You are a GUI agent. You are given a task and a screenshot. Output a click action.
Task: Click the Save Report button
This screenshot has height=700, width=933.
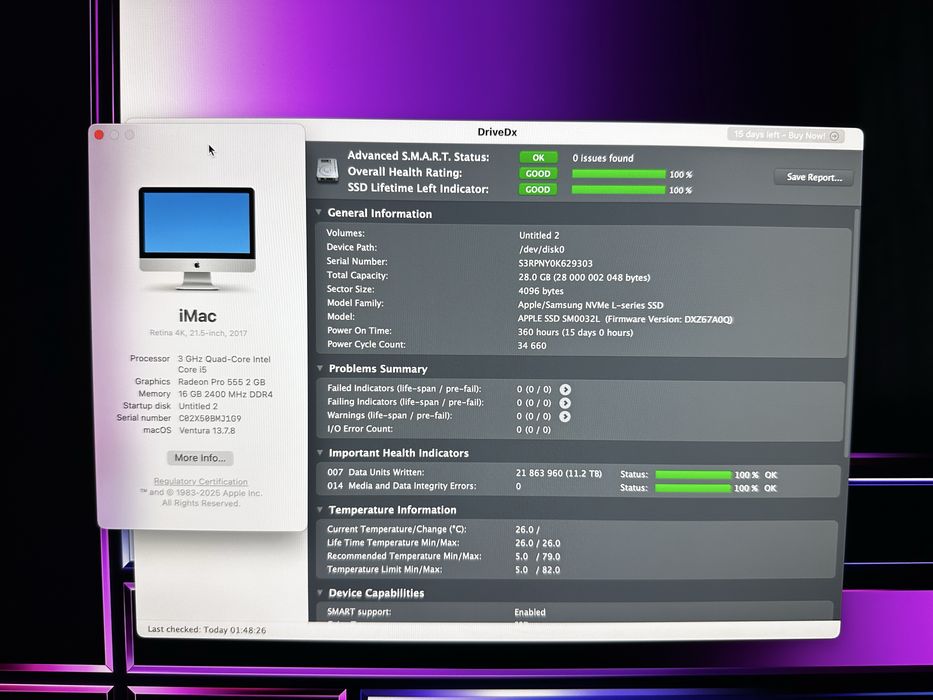click(x=813, y=177)
